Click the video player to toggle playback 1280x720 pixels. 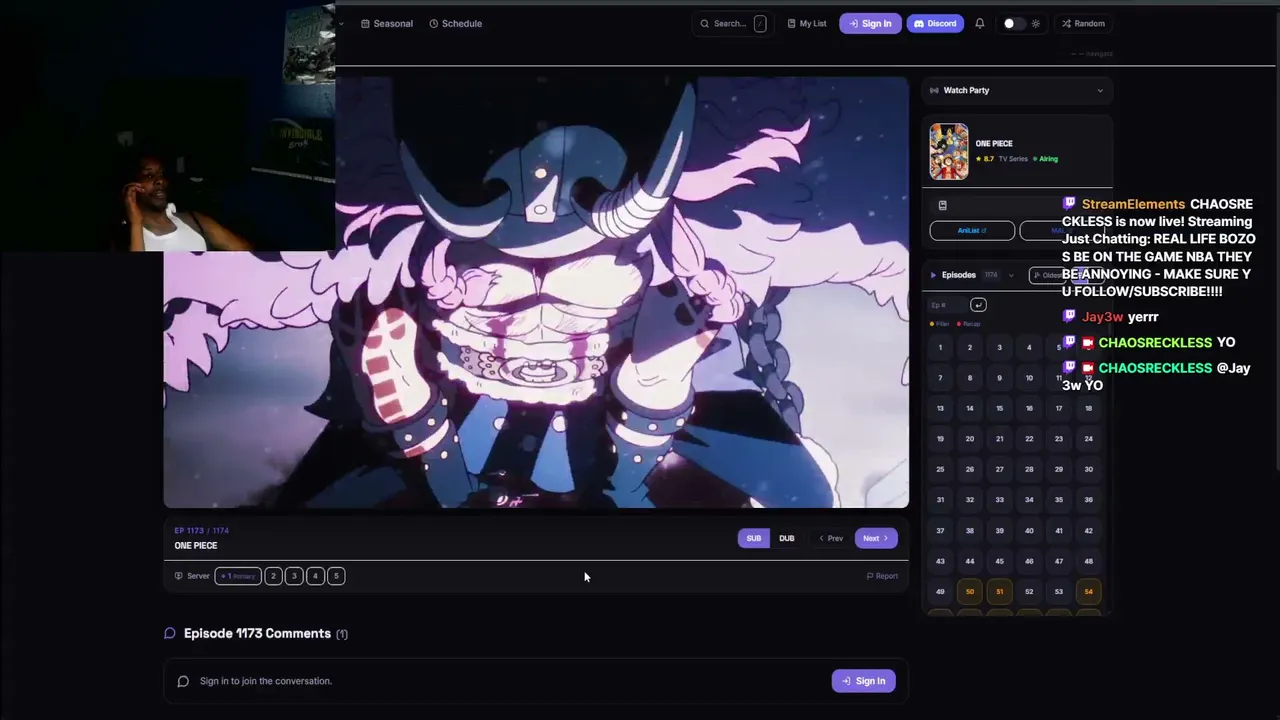pos(536,292)
